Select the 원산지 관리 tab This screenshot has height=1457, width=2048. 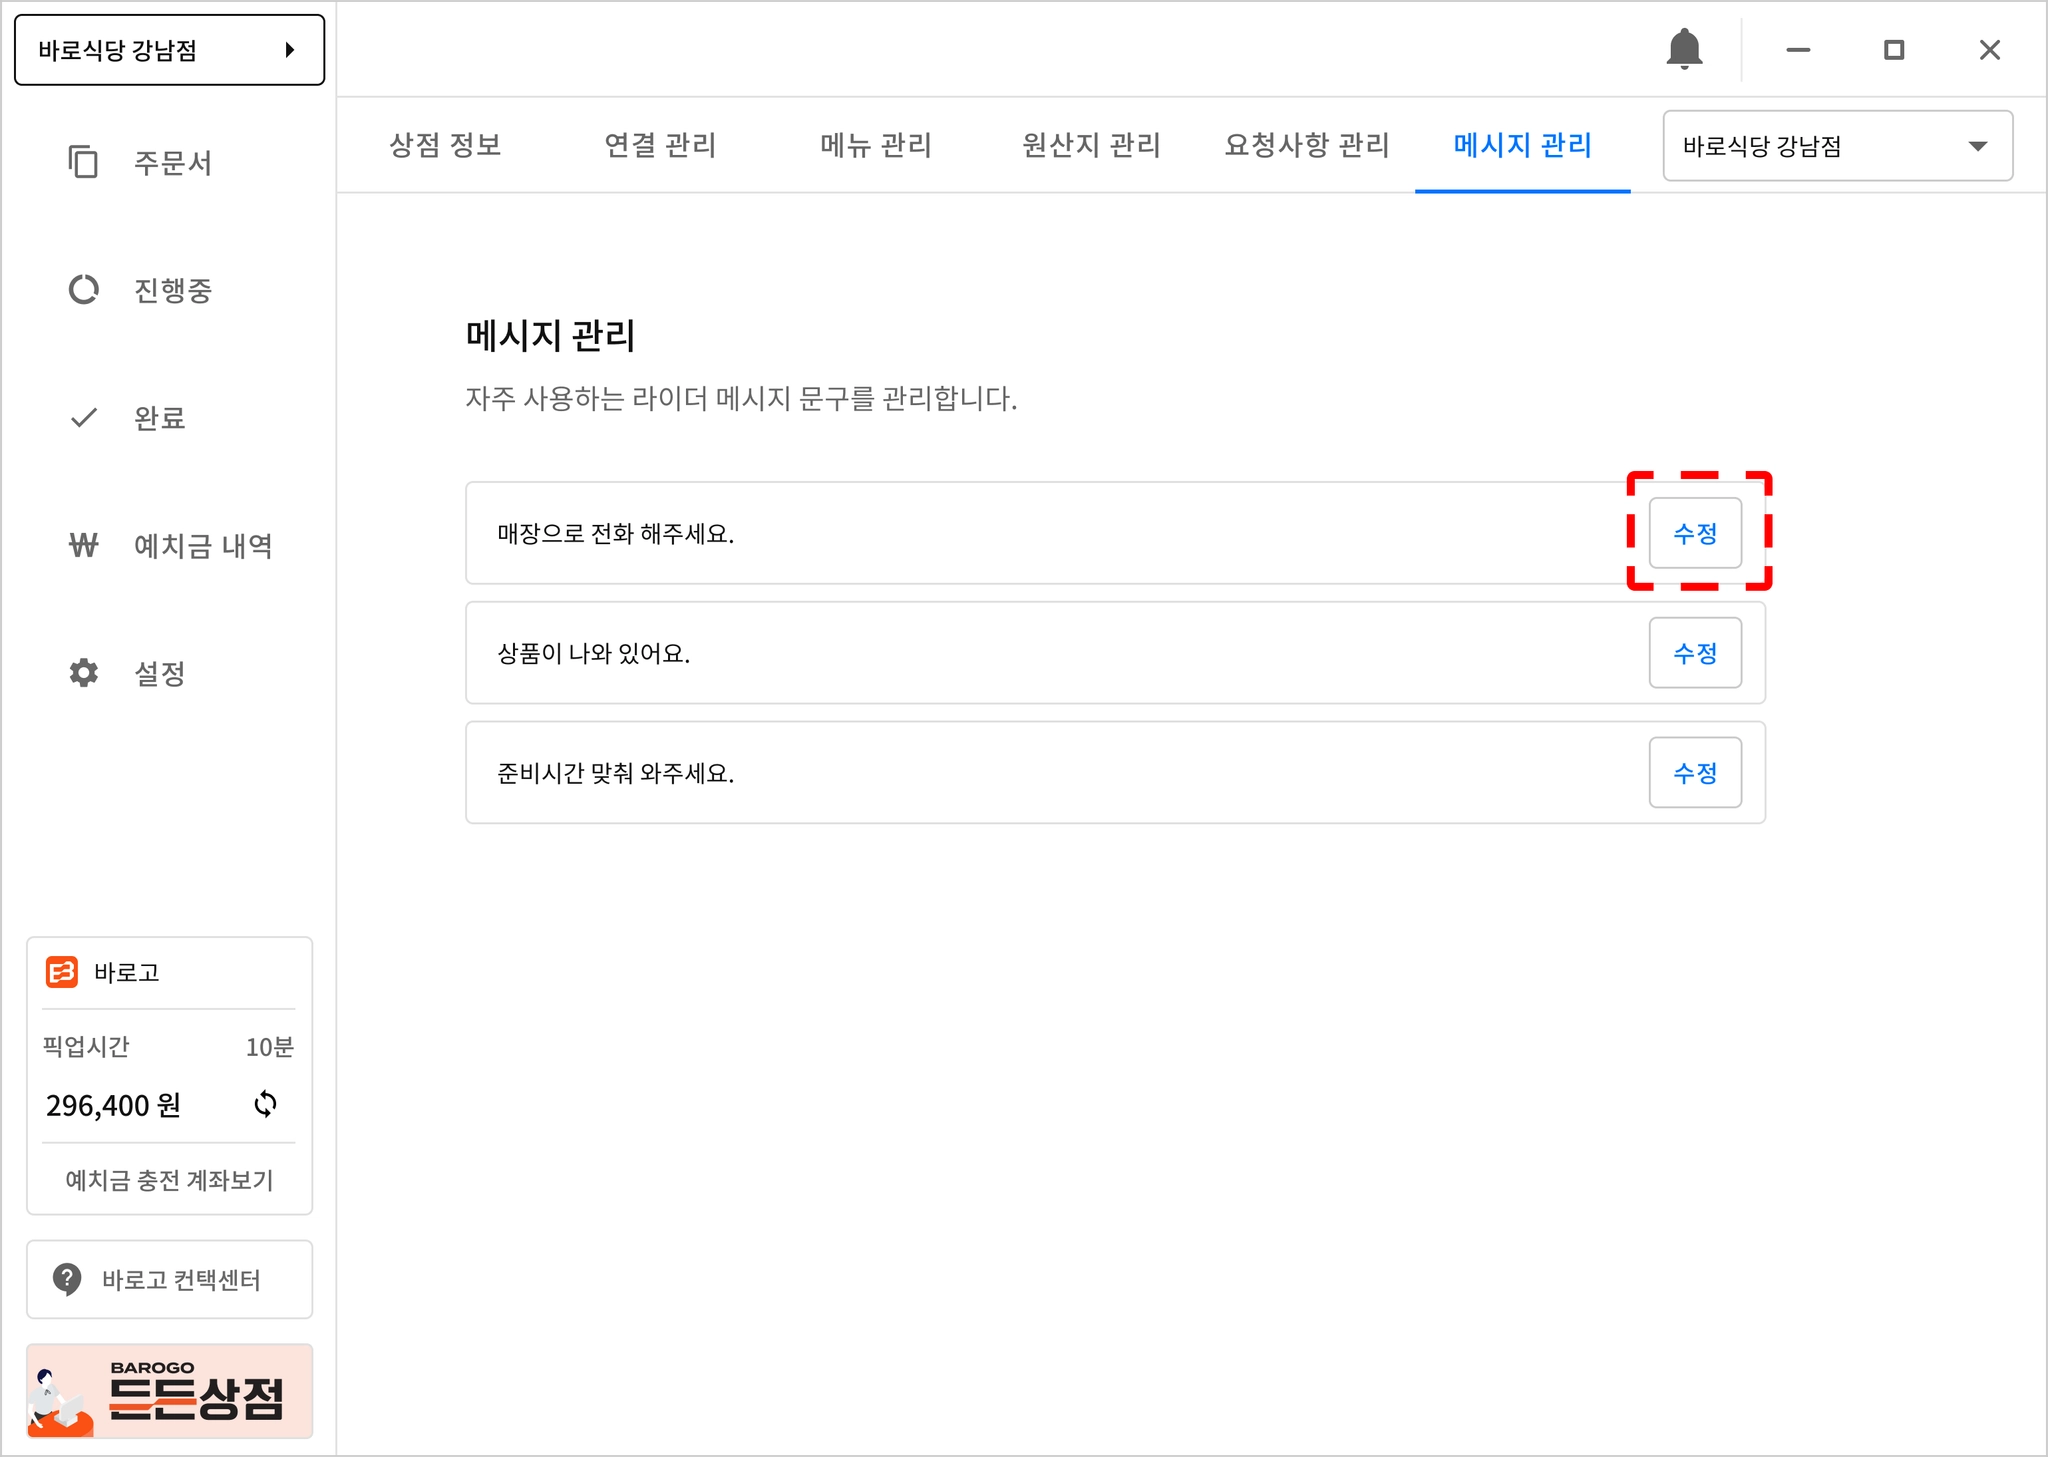tap(1091, 146)
